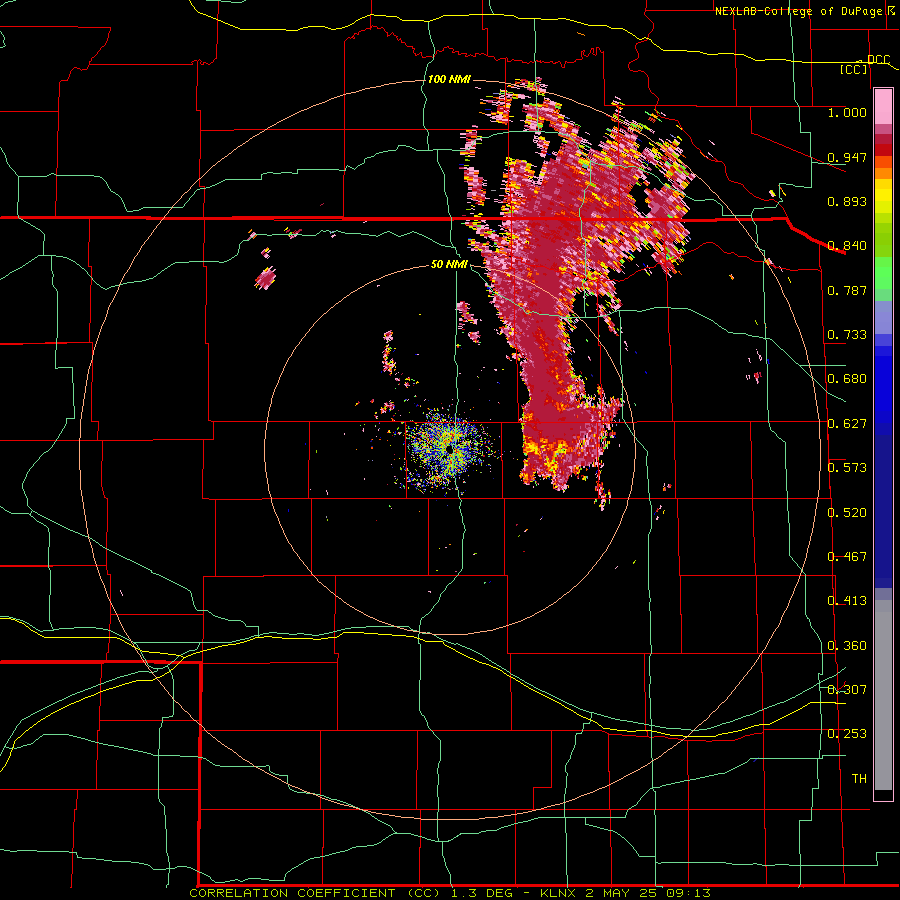Click the yellow segment of the color bar
Image resolution: width=900 pixels, height=900 pixels.
pos(883,197)
